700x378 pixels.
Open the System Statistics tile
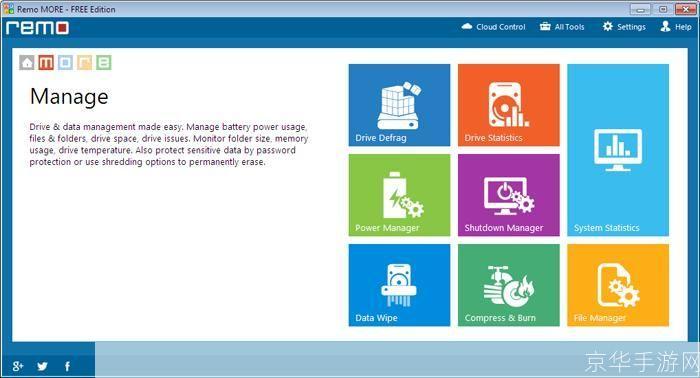click(618, 150)
